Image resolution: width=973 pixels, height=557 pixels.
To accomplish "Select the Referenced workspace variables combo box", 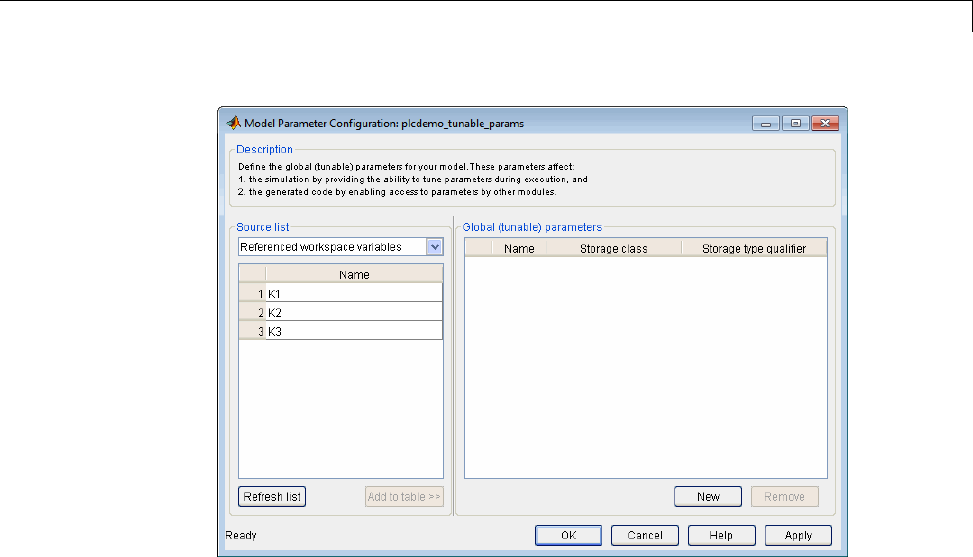I will pyautogui.click(x=332, y=247).
